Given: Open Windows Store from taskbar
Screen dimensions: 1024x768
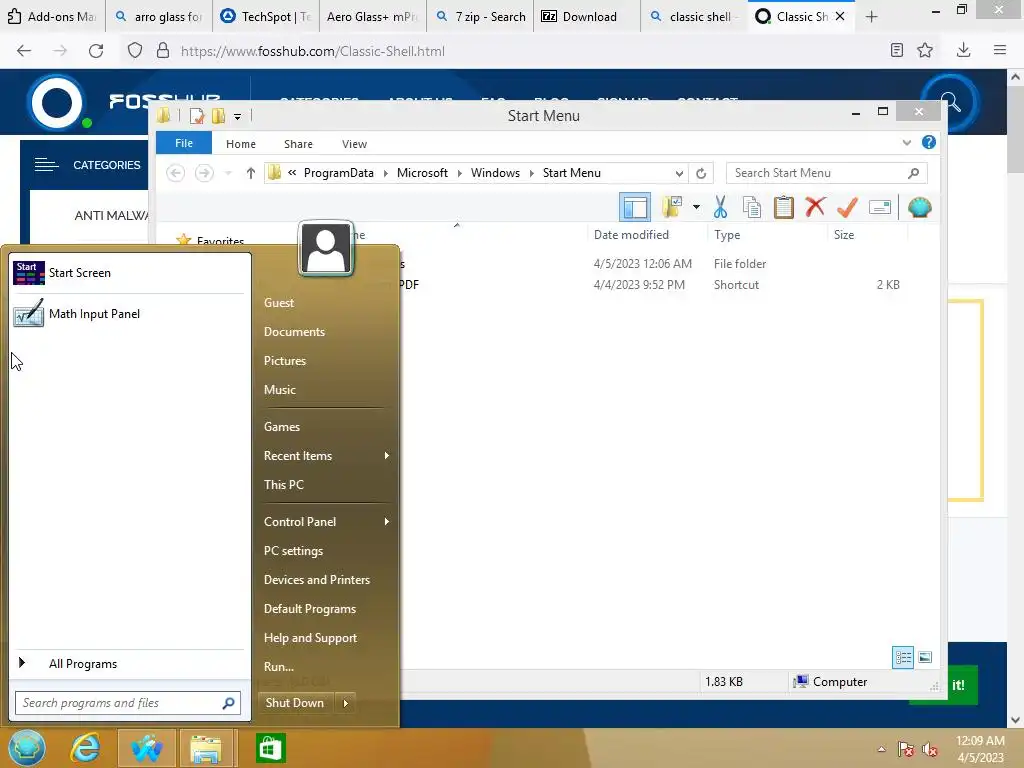Looking at the screenshot, I should point(270,748).
